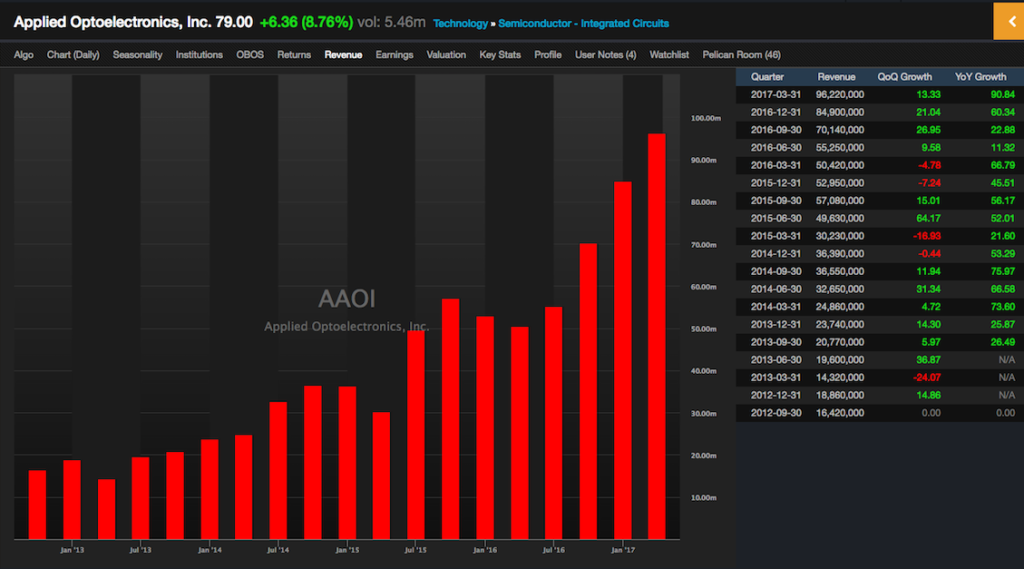Go to the Watchlist tab
Viewport: 1024px width, 569px height.
click(x=669, y=55)
